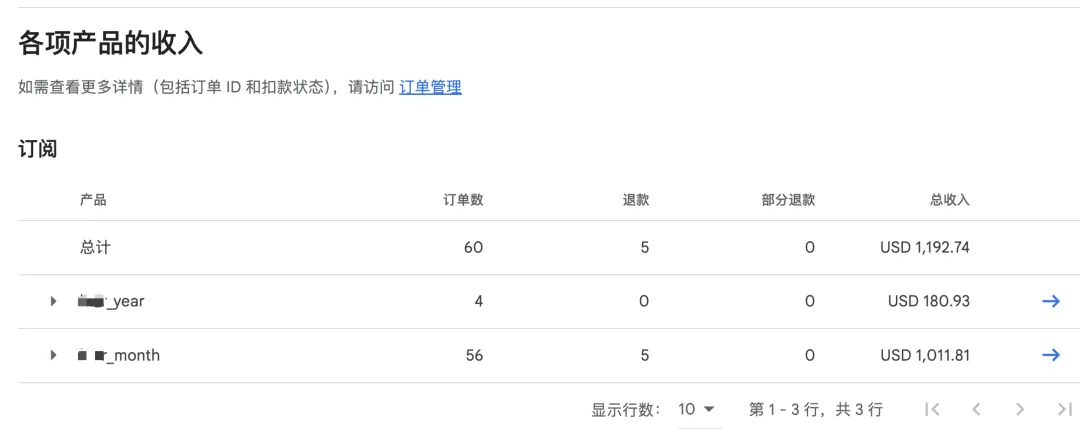Click the 订阅 section heading
This screenshot has width=1080, height=439.
[38, 149]
